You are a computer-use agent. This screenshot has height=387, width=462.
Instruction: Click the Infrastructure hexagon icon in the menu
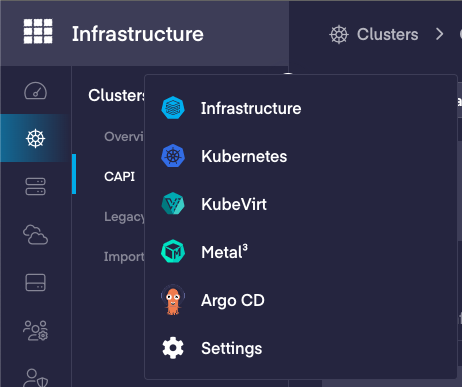(173, 108)
